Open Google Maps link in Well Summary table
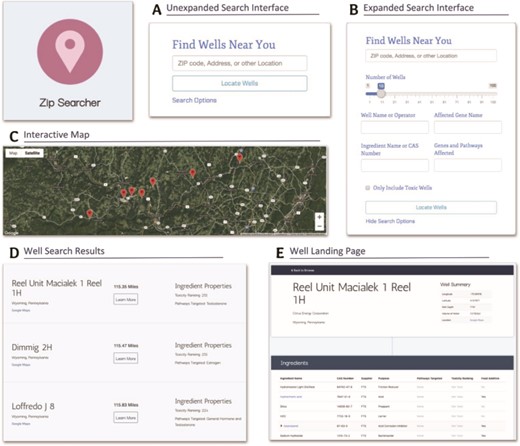This screenshot has width=520, height=446. point(477,320)
